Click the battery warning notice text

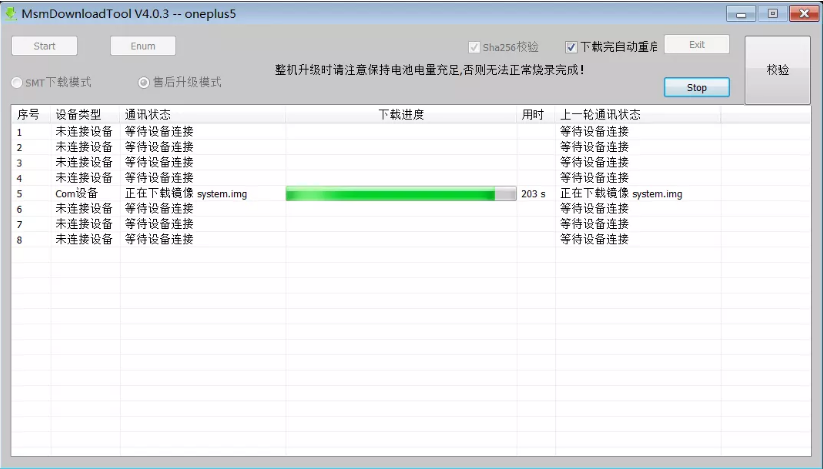[x=429, y=70]
